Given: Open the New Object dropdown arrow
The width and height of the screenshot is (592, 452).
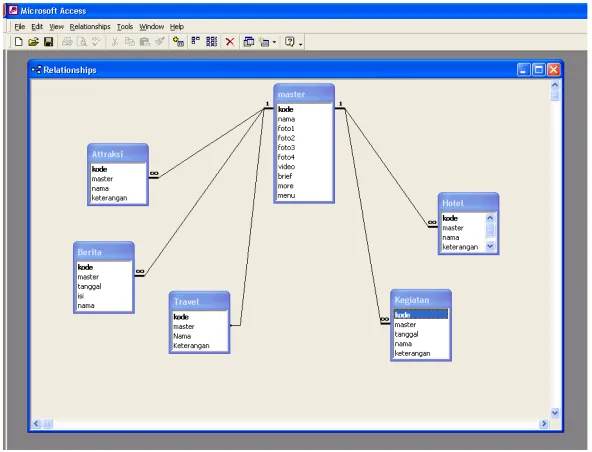Looking at the screenshot, I should click(274, 42).
